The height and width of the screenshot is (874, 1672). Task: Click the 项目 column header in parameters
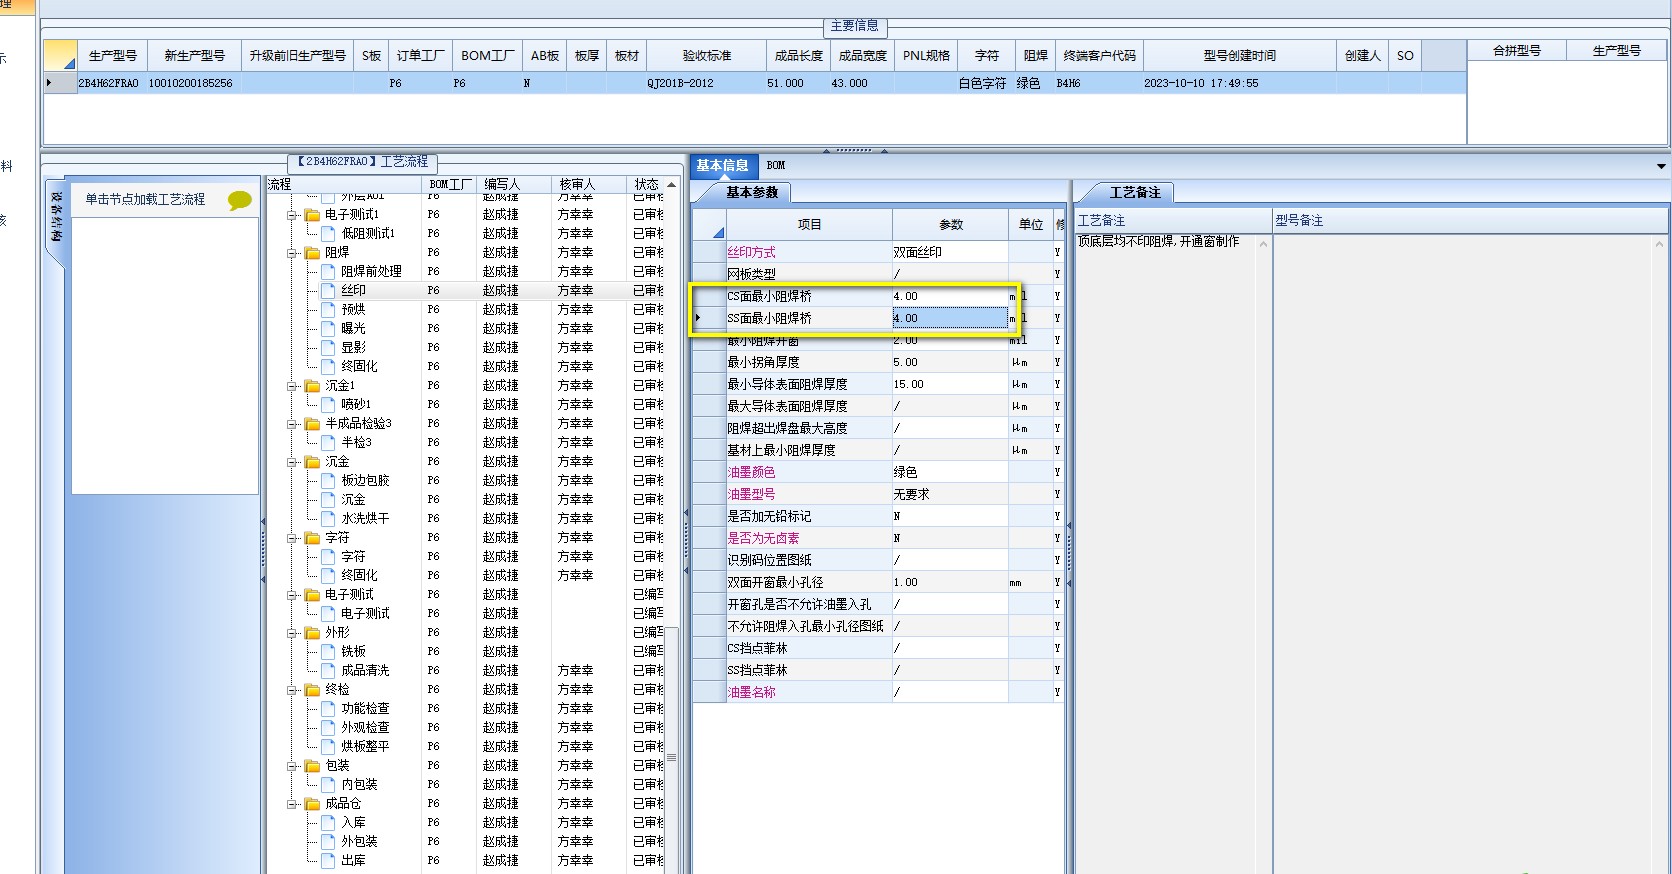[809, 225]
